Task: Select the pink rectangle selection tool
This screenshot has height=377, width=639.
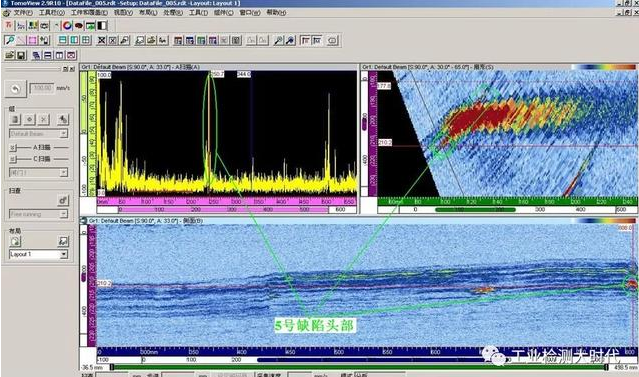Action: [x=33, y=40]
